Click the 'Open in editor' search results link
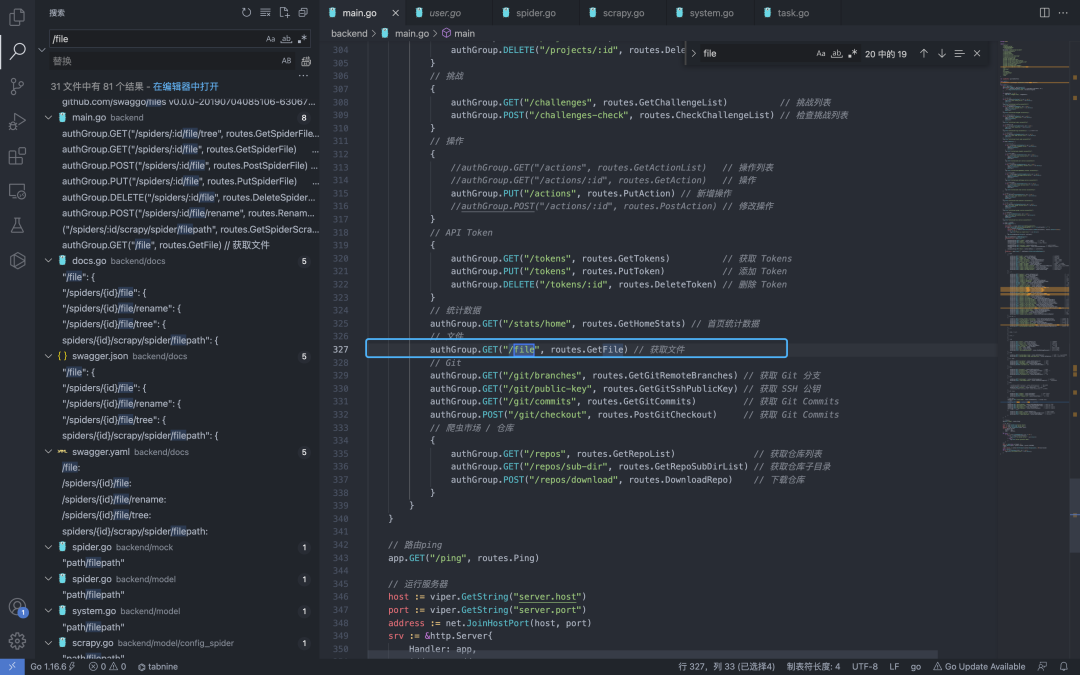Viewport: 1080px width, 675px height. (185, 87)
